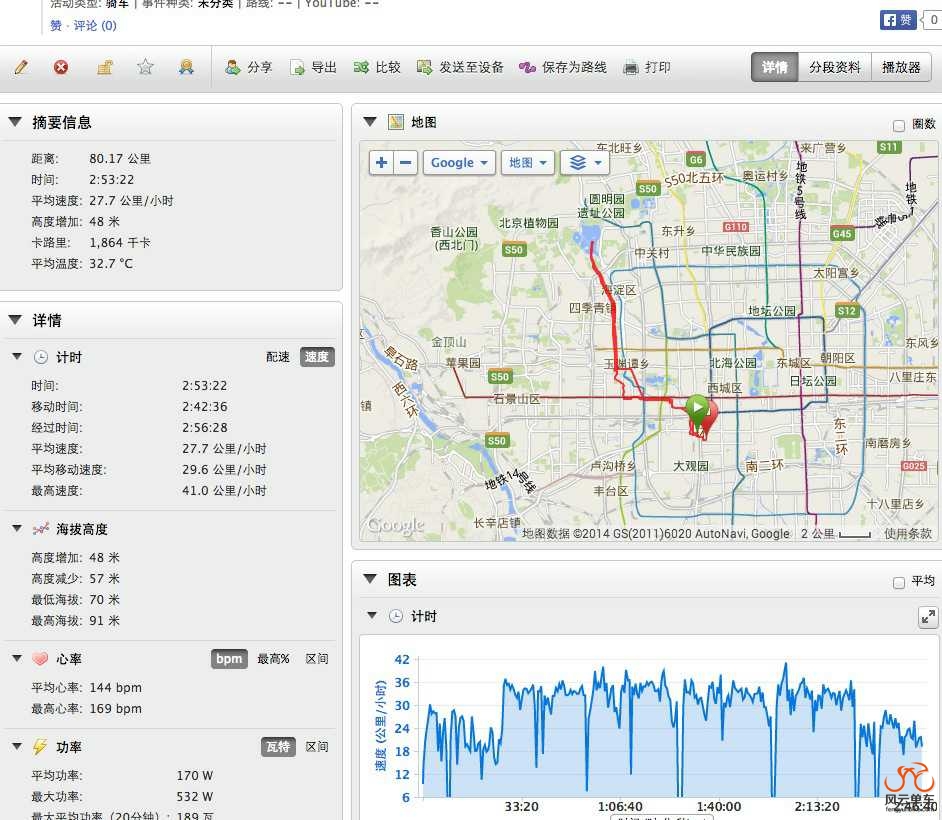
Task: Collapse the 摘要信息 summary panel
Action: pos(15,122)
